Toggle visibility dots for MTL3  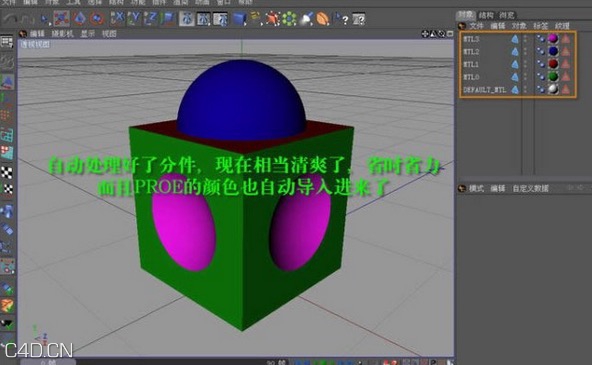click(525, 39)
